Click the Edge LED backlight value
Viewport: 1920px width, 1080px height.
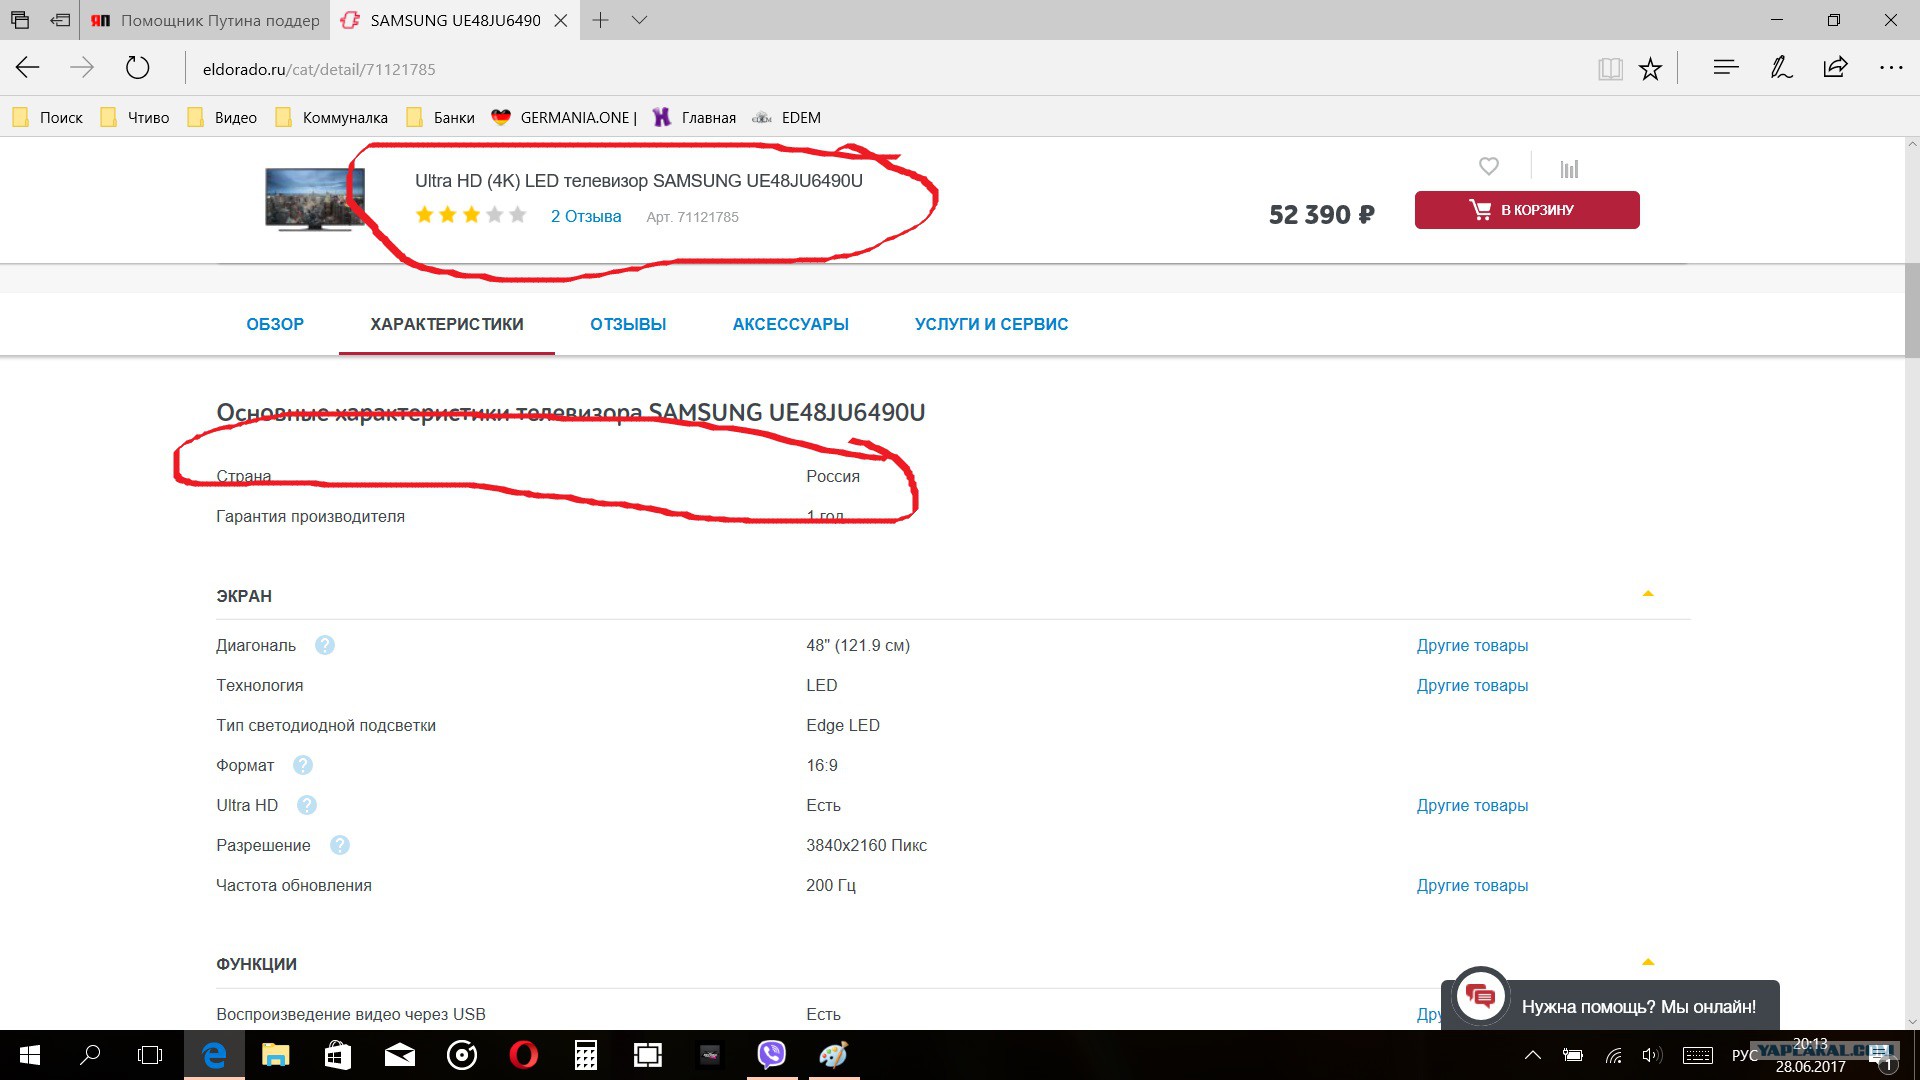point(843,725)
